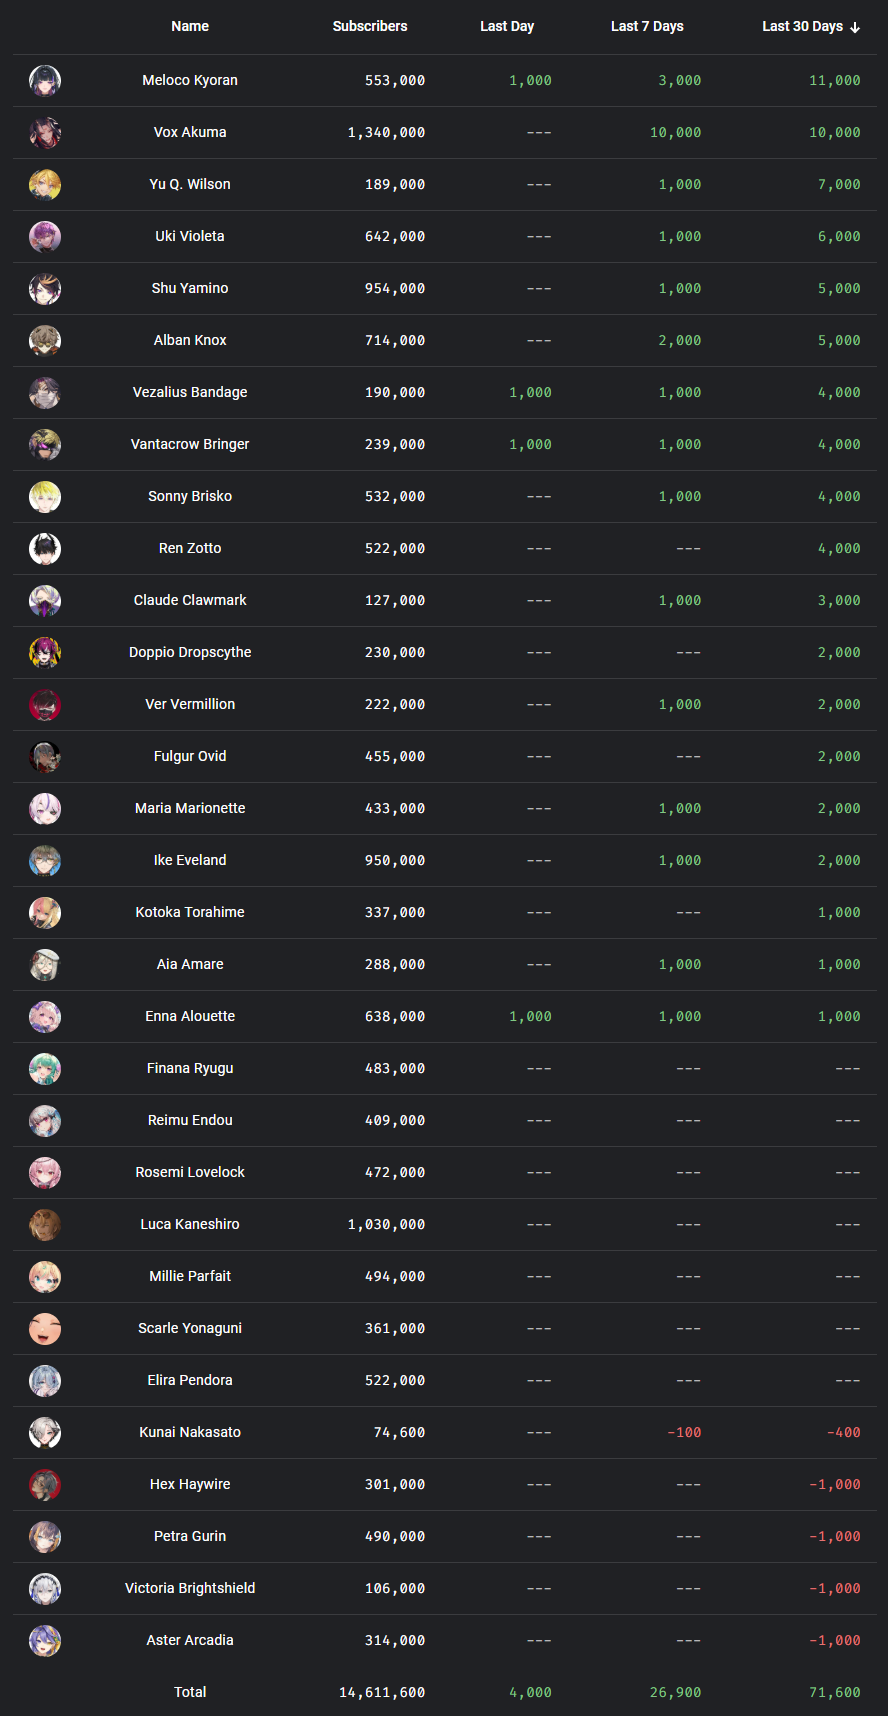Click the Kunai Nakasato name link

tap(190, 1432)
